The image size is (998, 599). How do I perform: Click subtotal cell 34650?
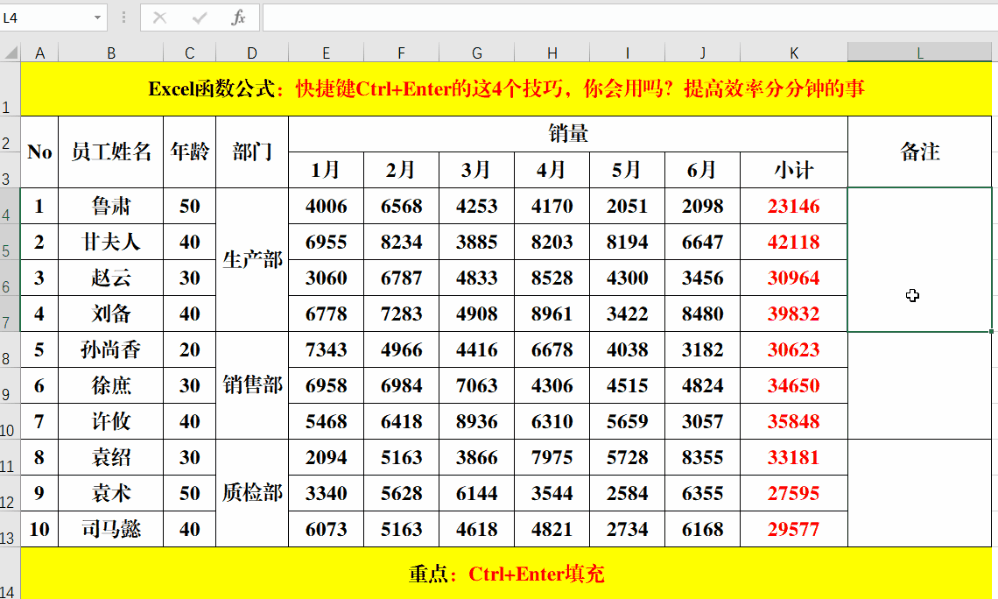[x=794, y=385]
